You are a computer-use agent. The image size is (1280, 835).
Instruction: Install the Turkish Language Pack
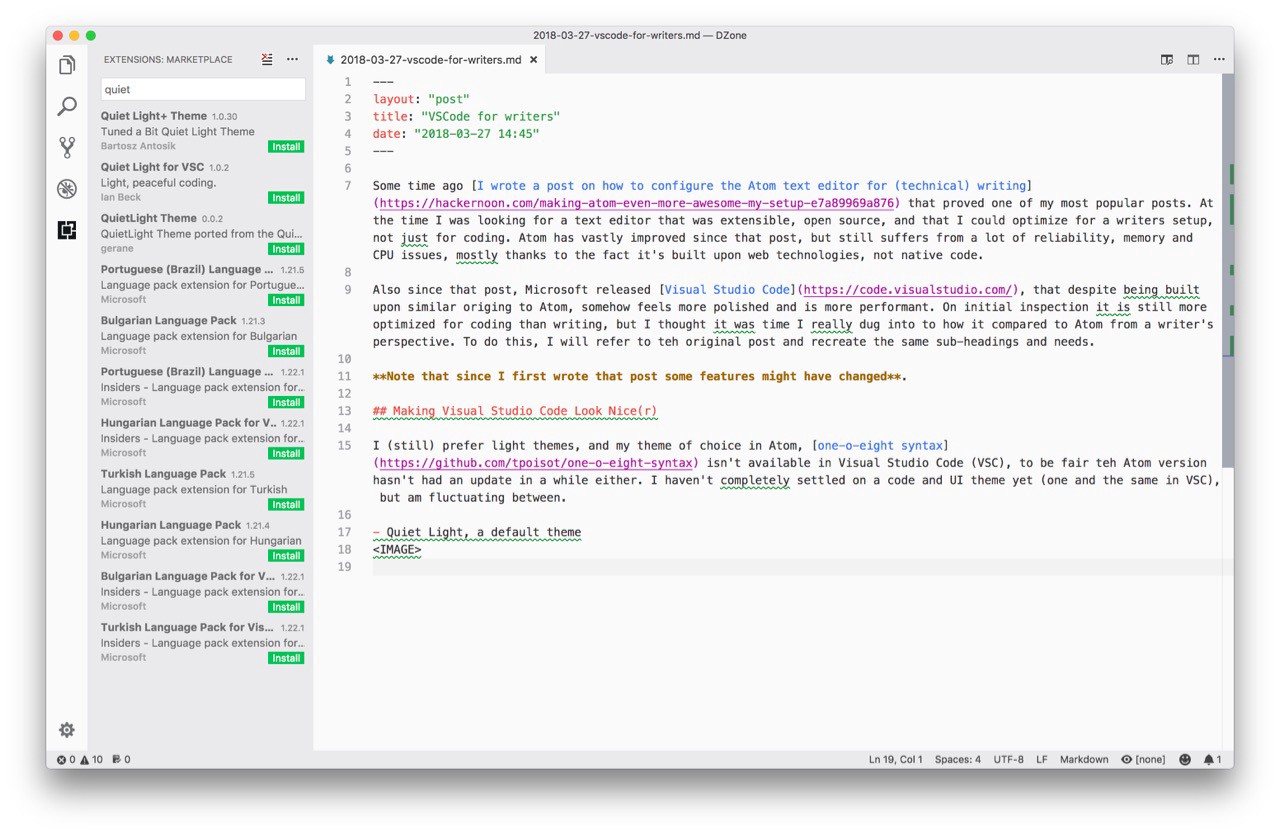[286, 505]
